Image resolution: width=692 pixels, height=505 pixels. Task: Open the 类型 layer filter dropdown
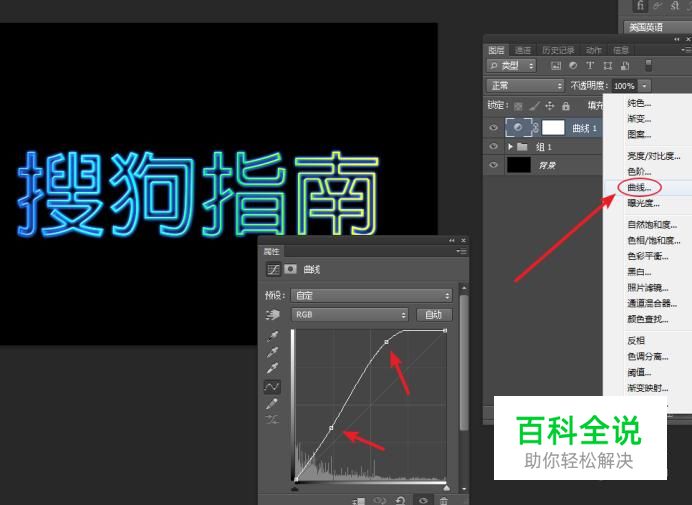pyautogui.click(x=511, y=66)
